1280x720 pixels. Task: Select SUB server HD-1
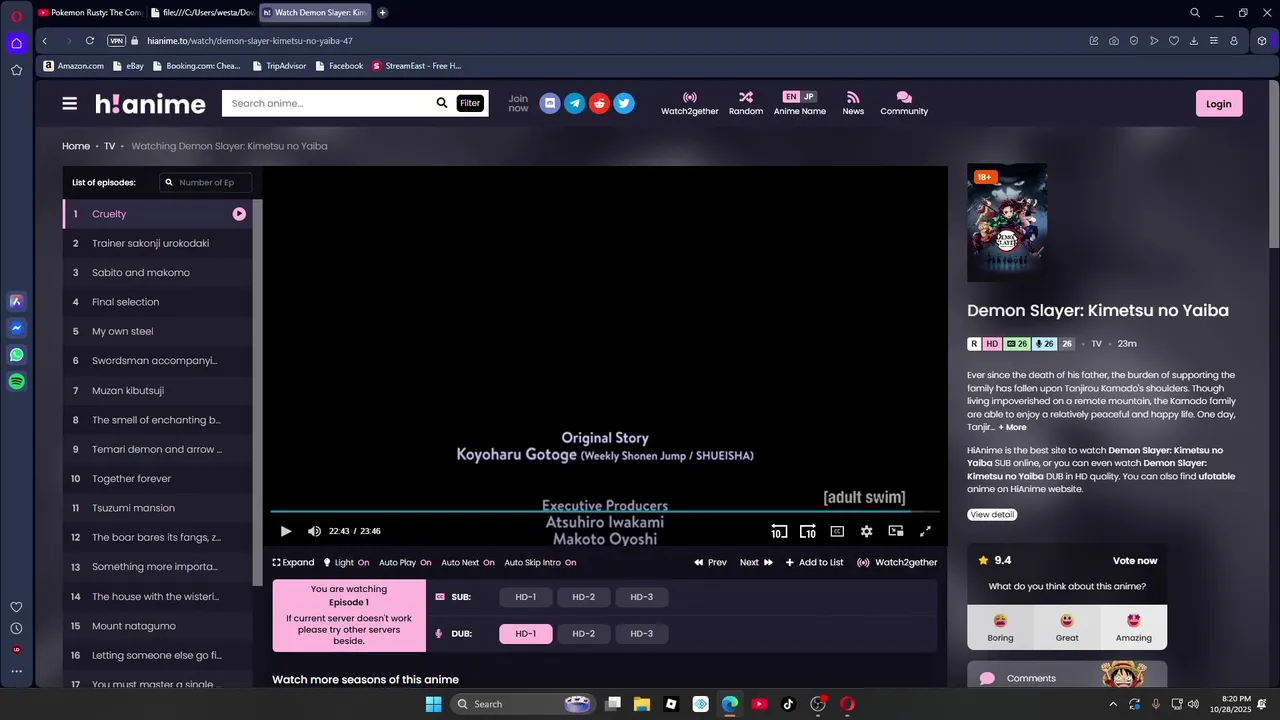(x=526, y=597)
